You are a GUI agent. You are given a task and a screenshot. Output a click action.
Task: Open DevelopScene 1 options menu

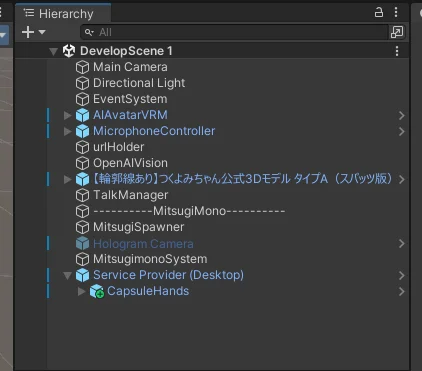397,51
